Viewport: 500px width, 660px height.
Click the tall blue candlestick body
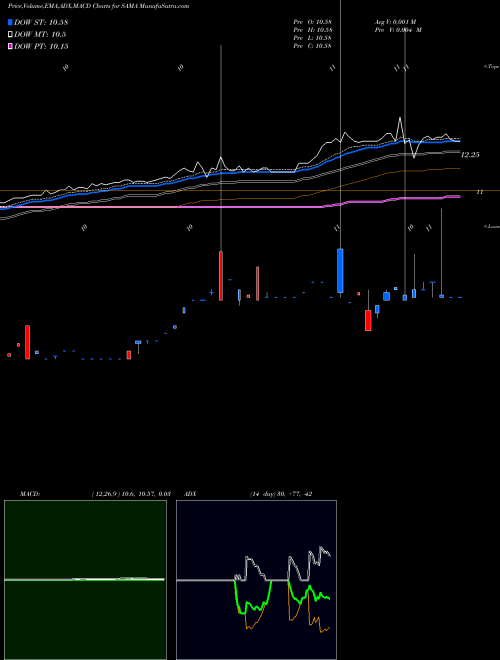click(340, 271)
